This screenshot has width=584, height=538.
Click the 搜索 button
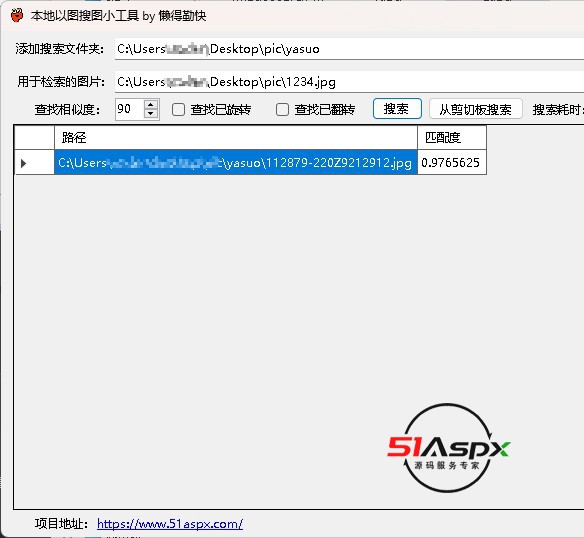tap(397, 109)
